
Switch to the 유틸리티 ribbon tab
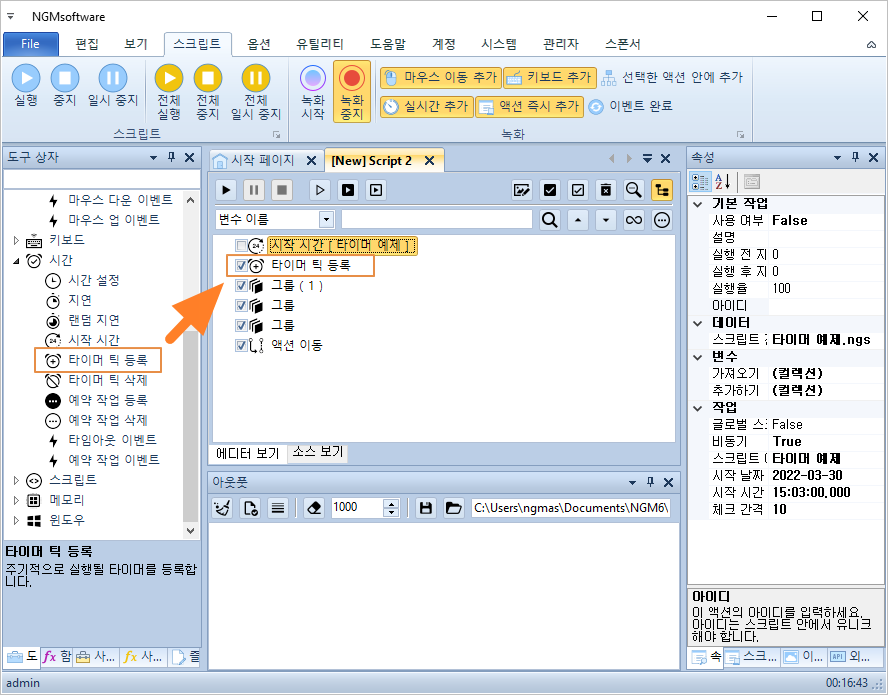(x=319, y=44)
